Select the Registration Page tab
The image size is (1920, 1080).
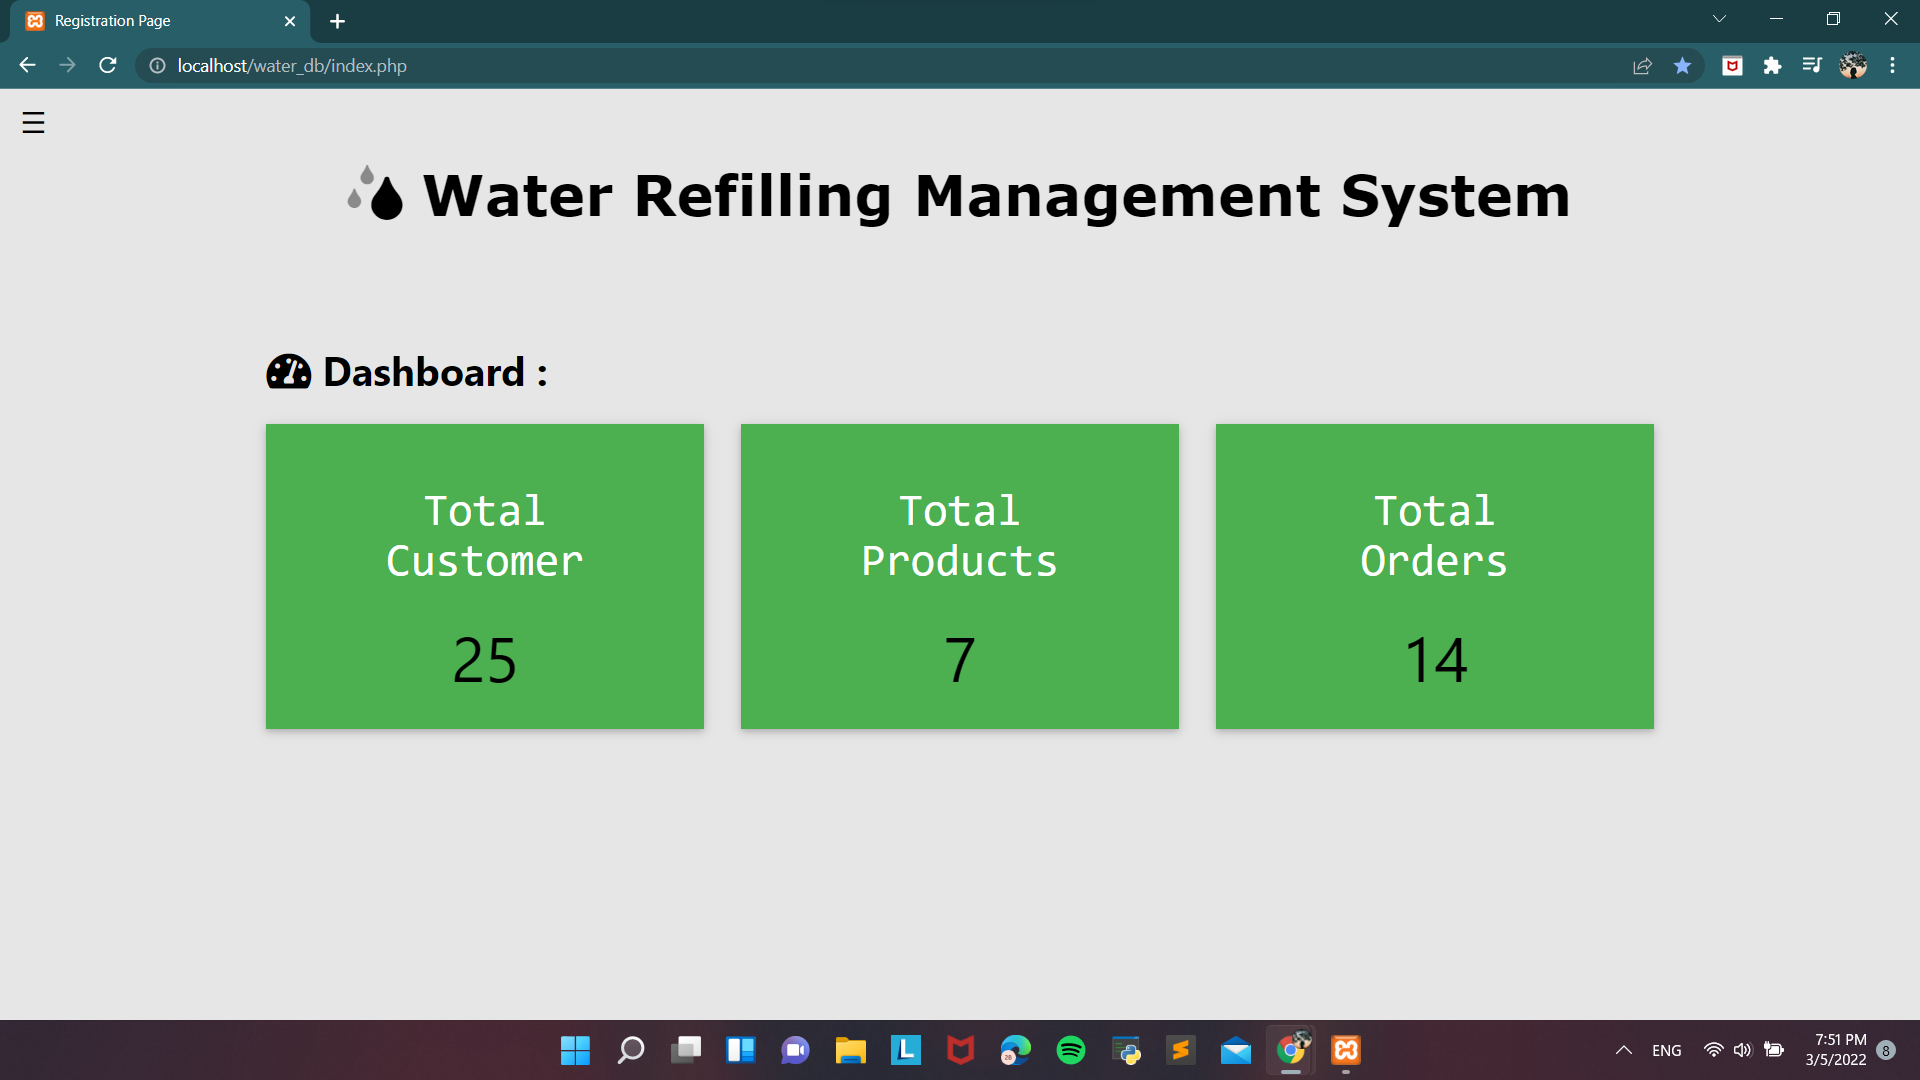click(x=150, y=20)
